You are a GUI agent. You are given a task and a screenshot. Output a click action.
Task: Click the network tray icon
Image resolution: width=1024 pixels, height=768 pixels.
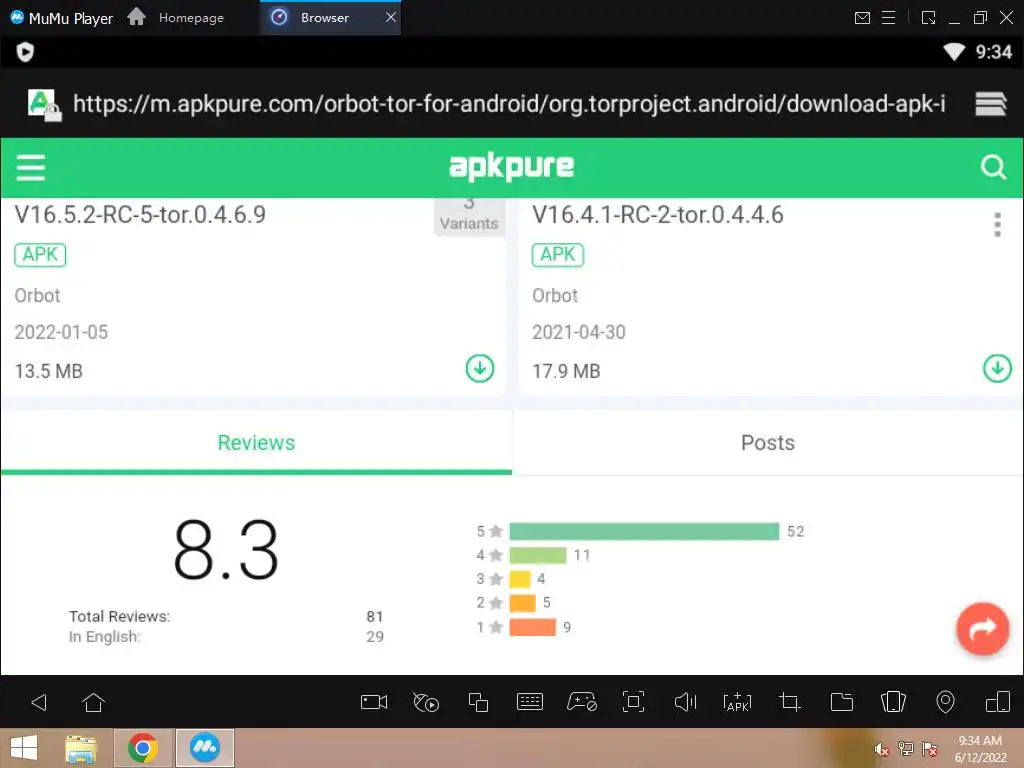tap(906, 749)
